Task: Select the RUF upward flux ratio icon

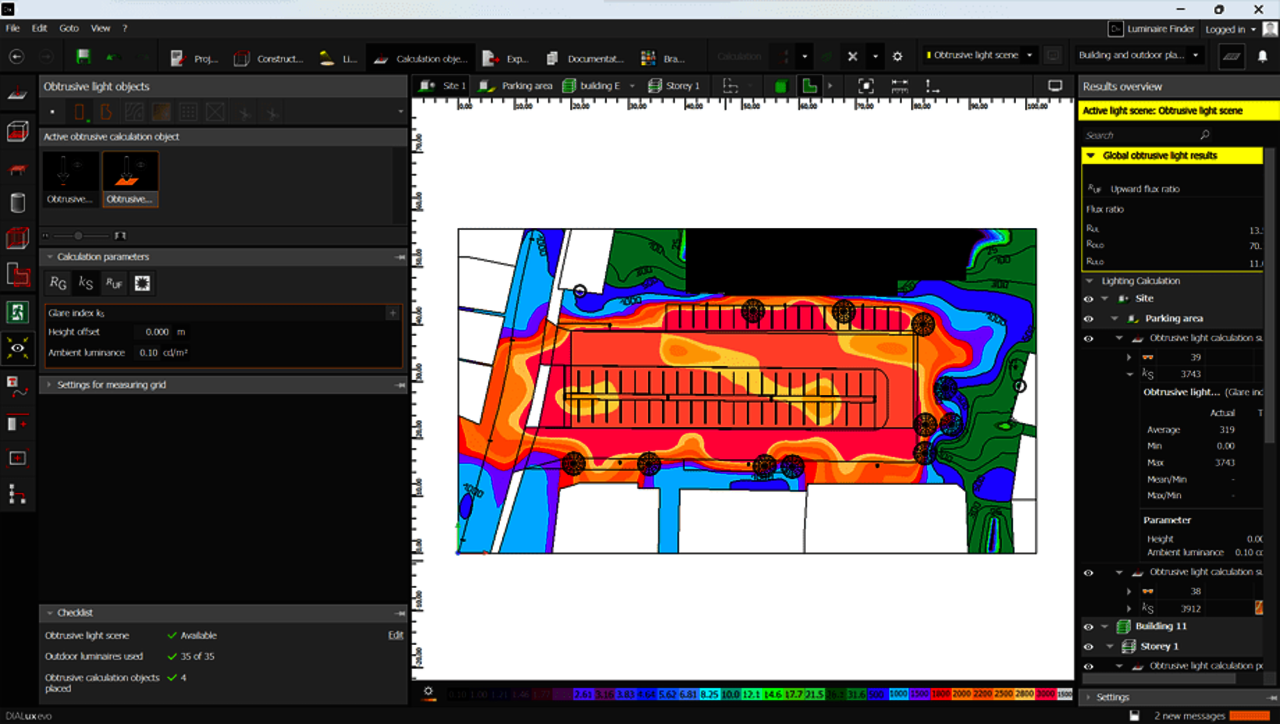Action: point(115,284)
